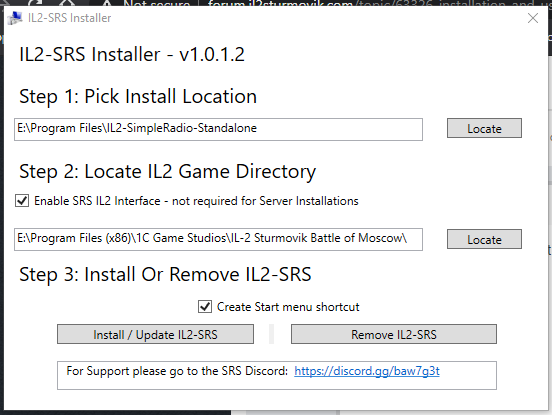Click the Create Start menu shortcut label text
The image size is (552, 415).
point(288,307)
